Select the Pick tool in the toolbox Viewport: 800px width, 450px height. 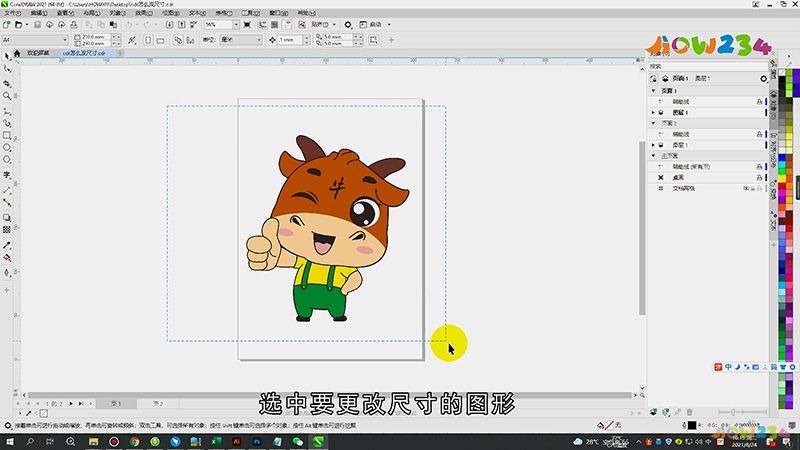click(x=7, y=56)
